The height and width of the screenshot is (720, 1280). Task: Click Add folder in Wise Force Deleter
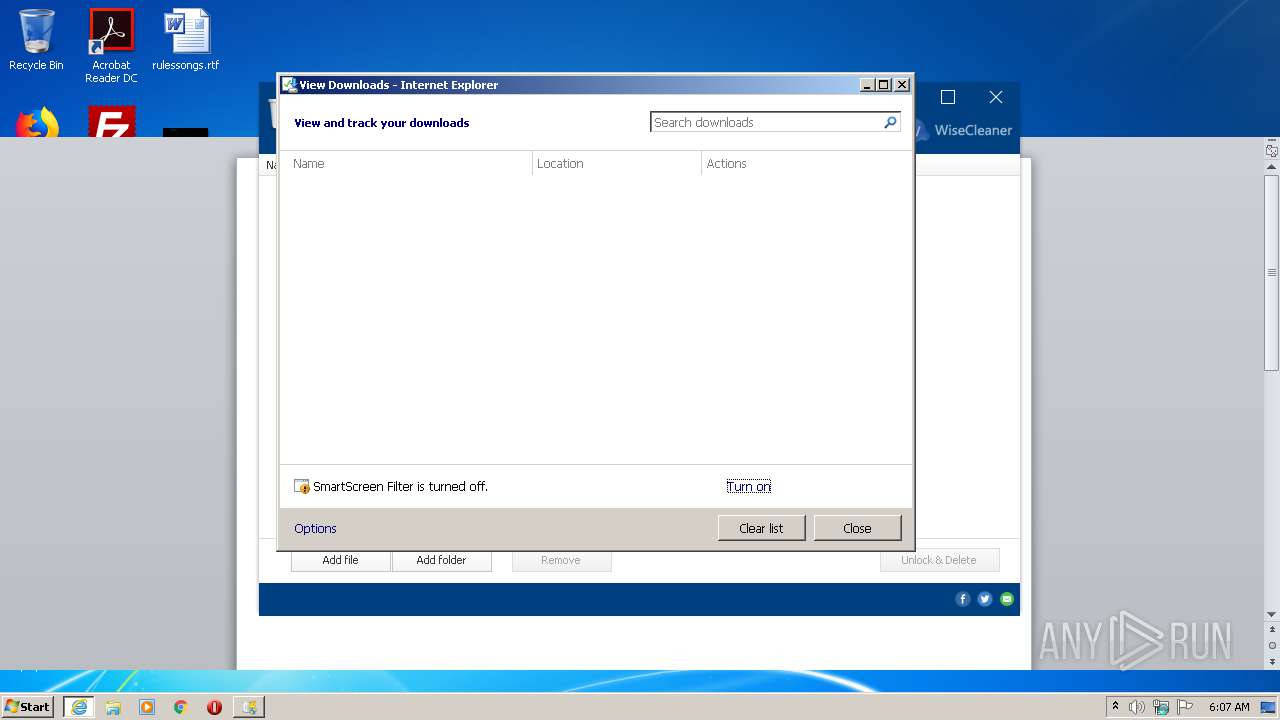[x=441, y=560]
